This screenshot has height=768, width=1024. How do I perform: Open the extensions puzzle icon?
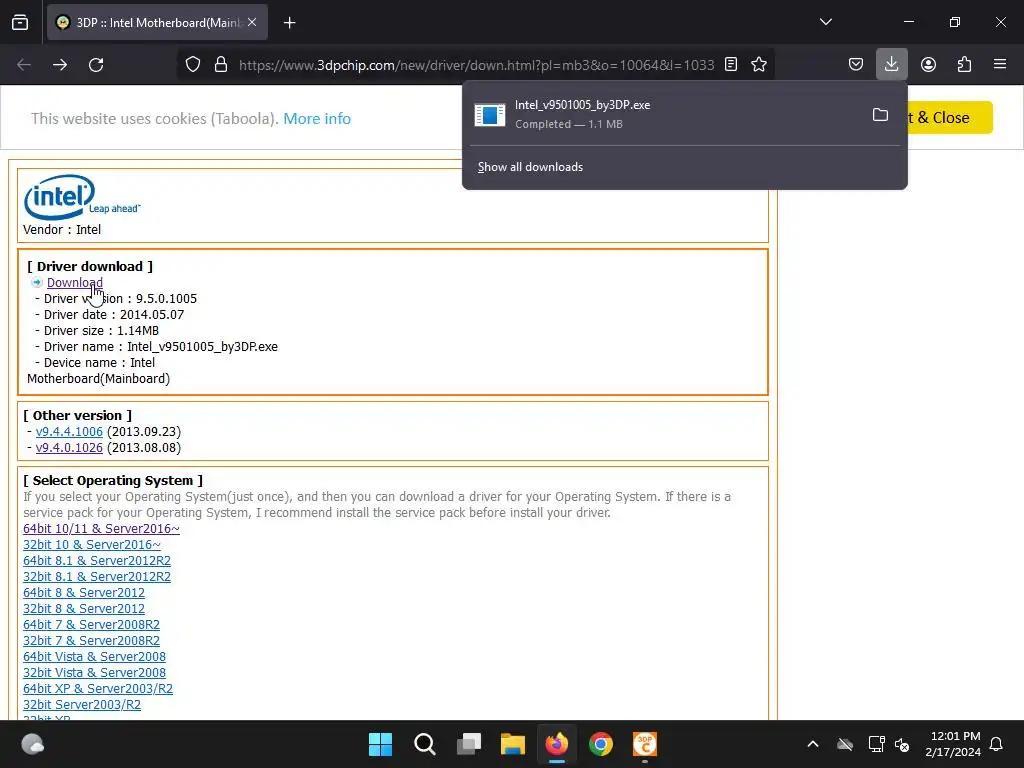(x=964, y=64)
